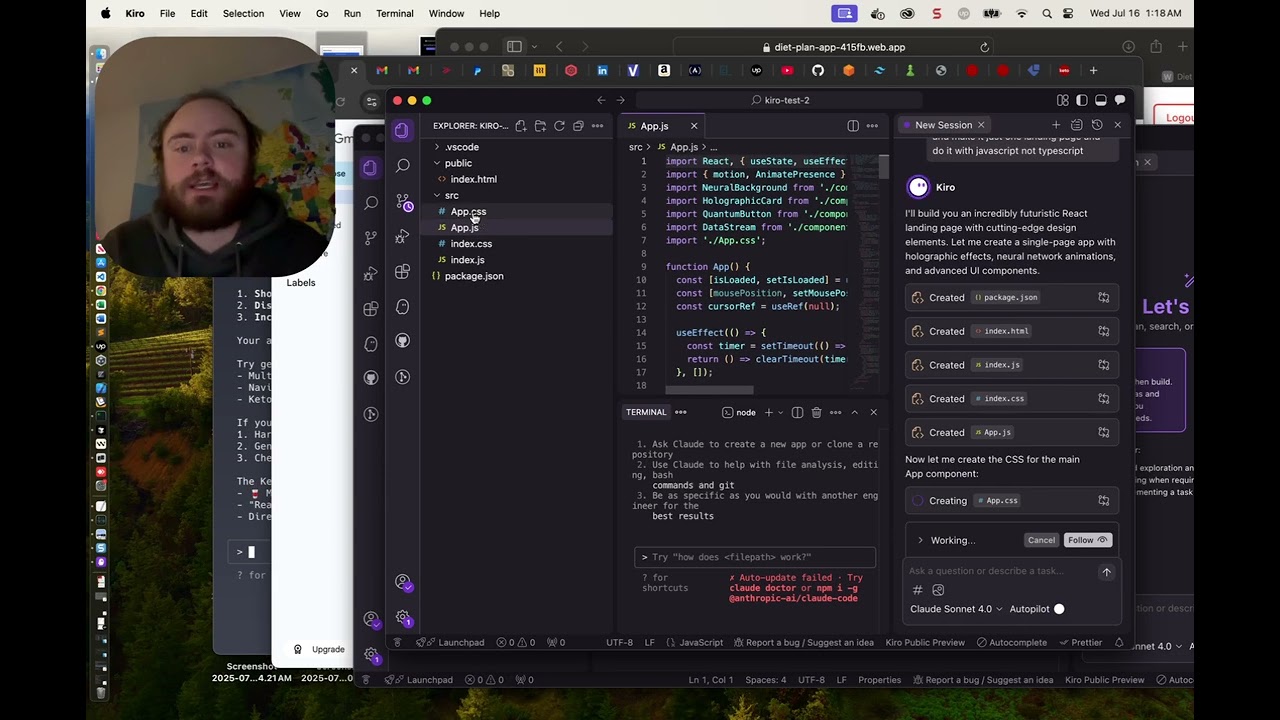1280x720 pixels.
Task: Split the node terminal
Action: click(x=797, y=412)
